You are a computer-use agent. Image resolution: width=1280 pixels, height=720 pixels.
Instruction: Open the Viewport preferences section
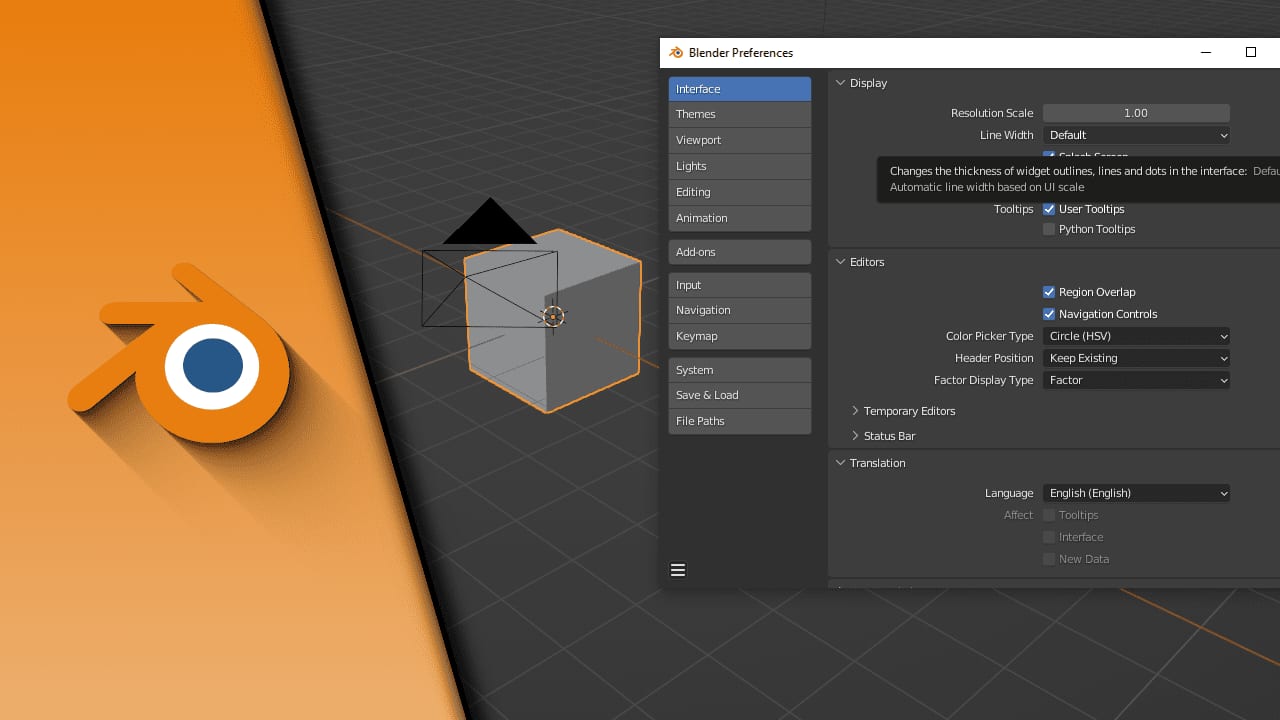(740, 140)
